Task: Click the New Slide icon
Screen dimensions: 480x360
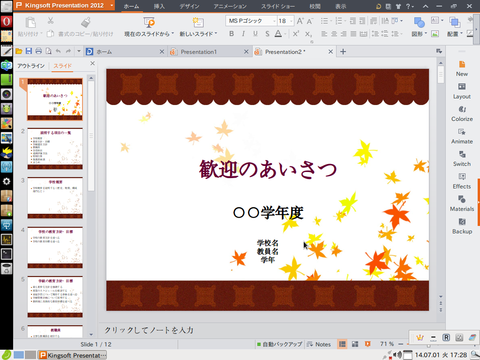Action: pyautogui.click(x=198, y=22)
